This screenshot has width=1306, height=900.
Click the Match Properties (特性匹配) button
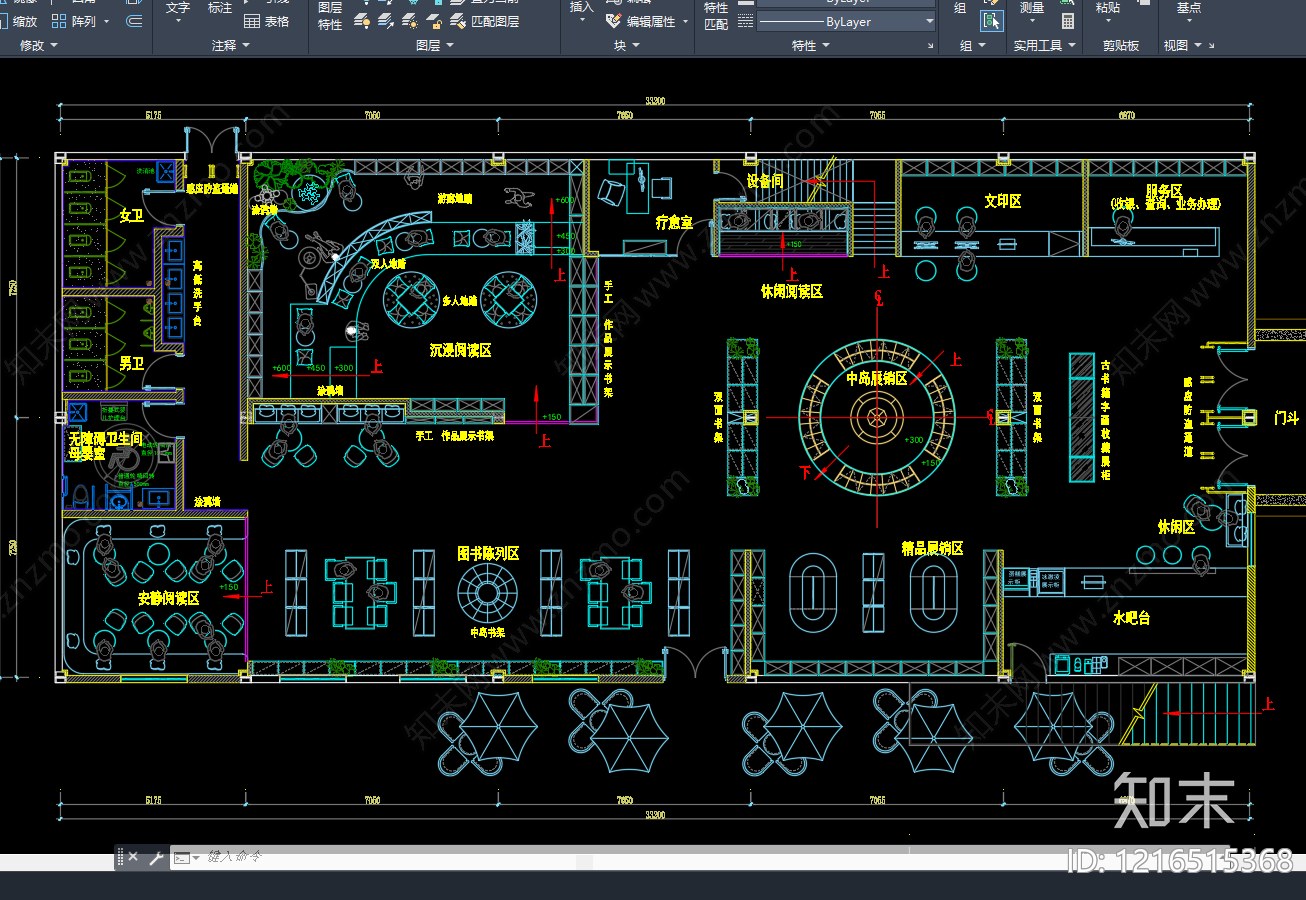pos(716,16)
